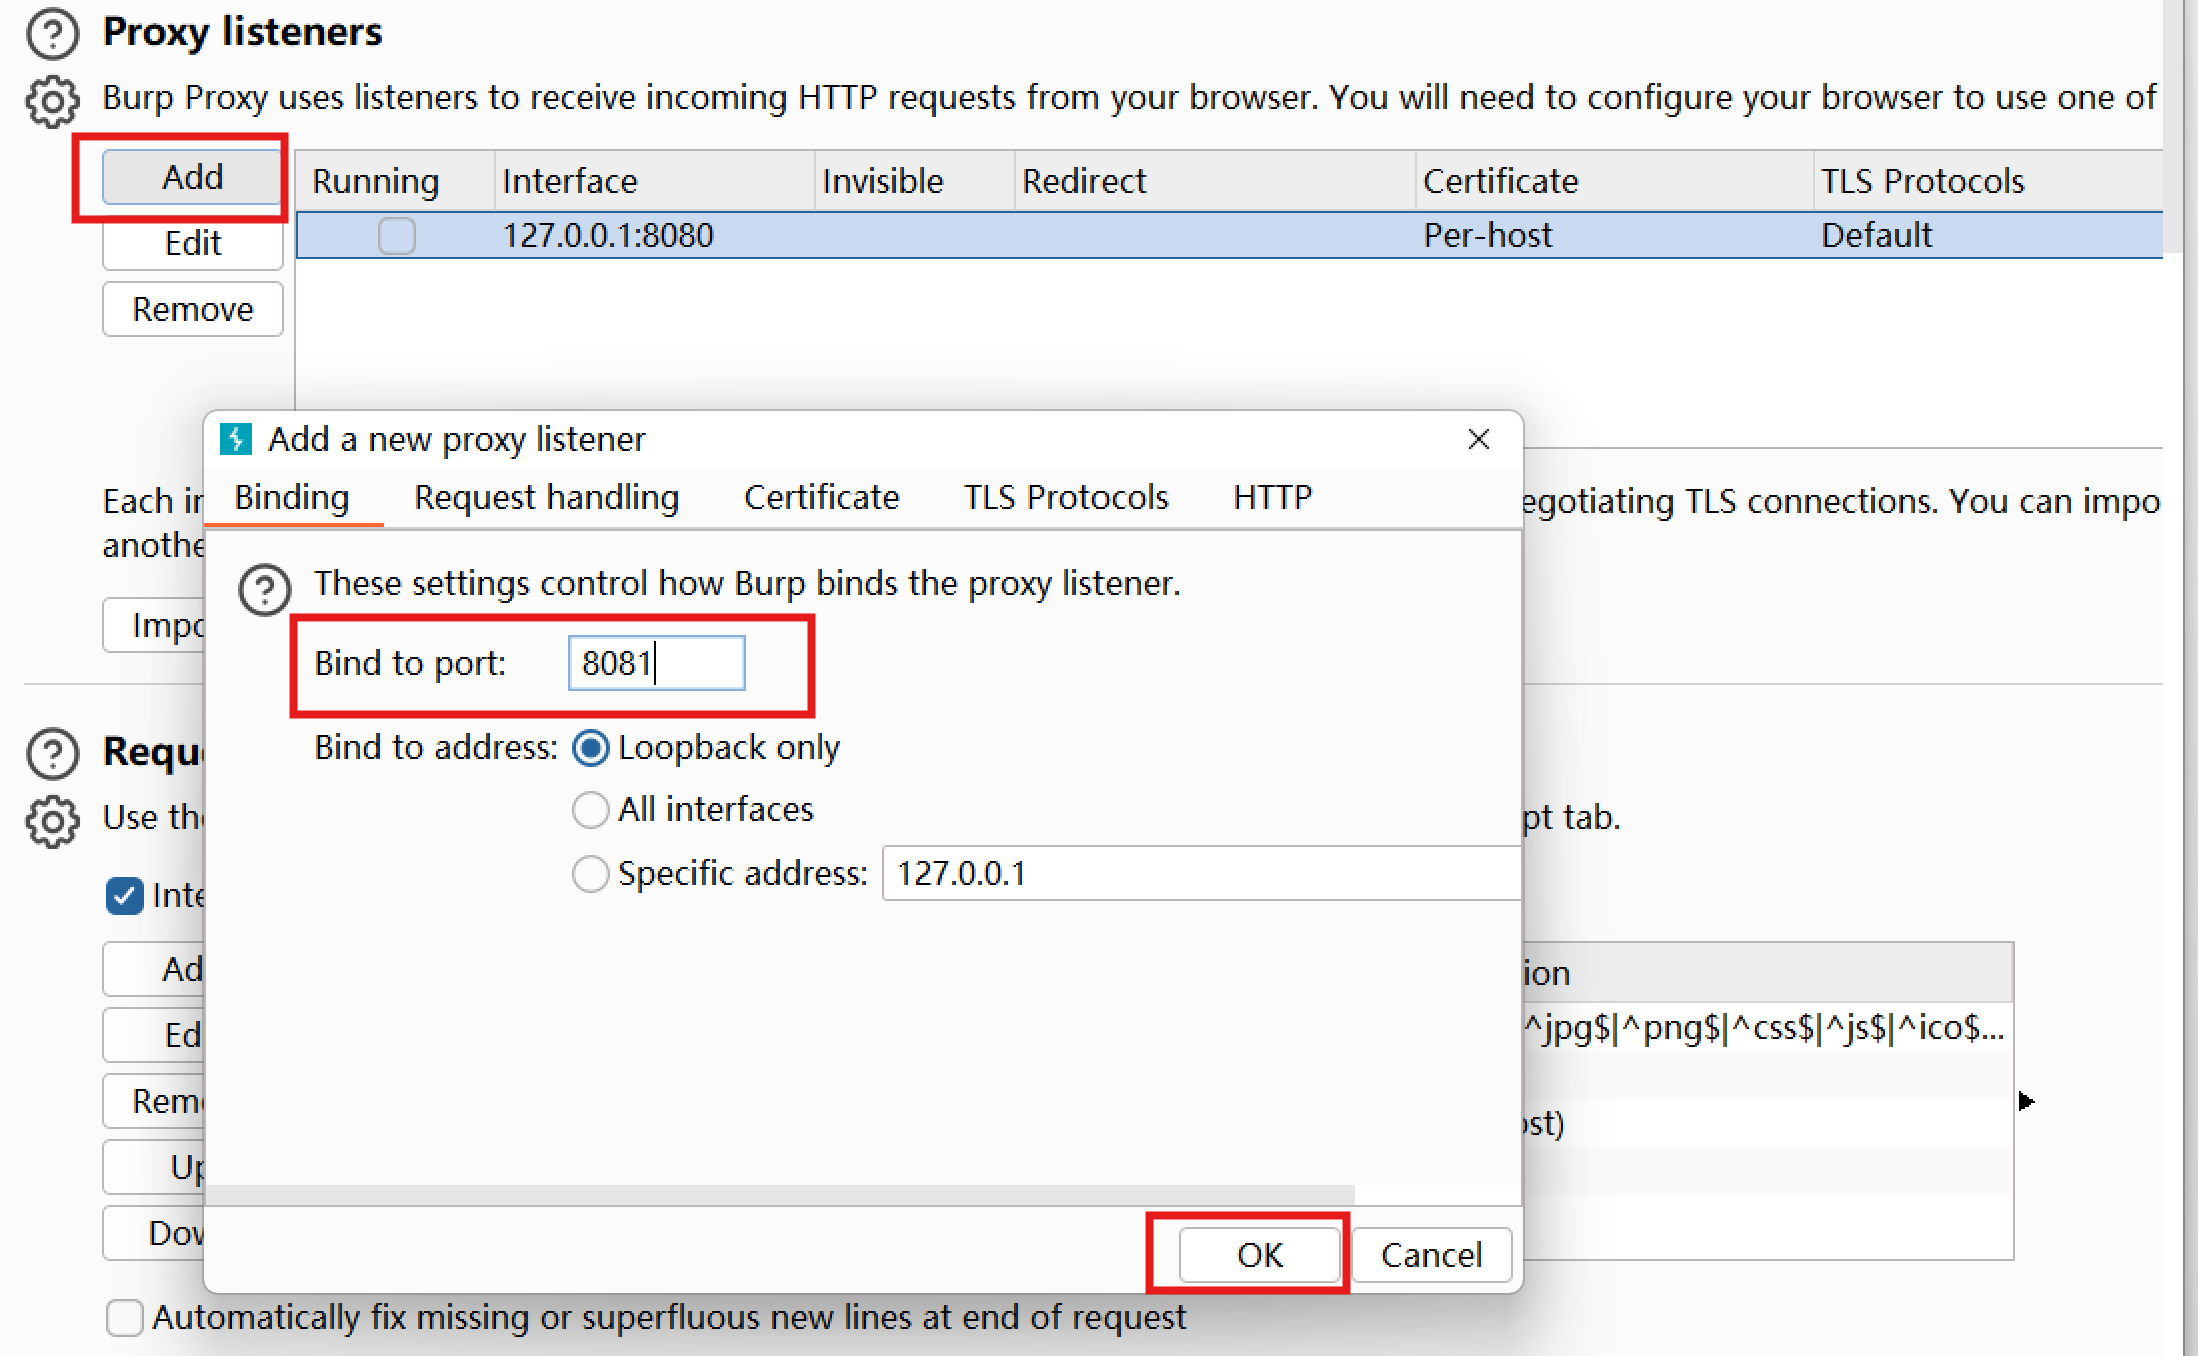Open the Proxy listeners settings gear
The width and height of the screenshot is (2198, 1356).
[x=52, y=101]
